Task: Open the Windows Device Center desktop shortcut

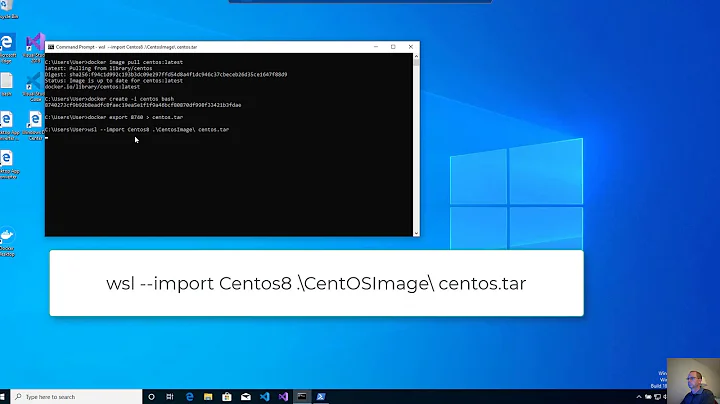Action: [x=35, y=125]
